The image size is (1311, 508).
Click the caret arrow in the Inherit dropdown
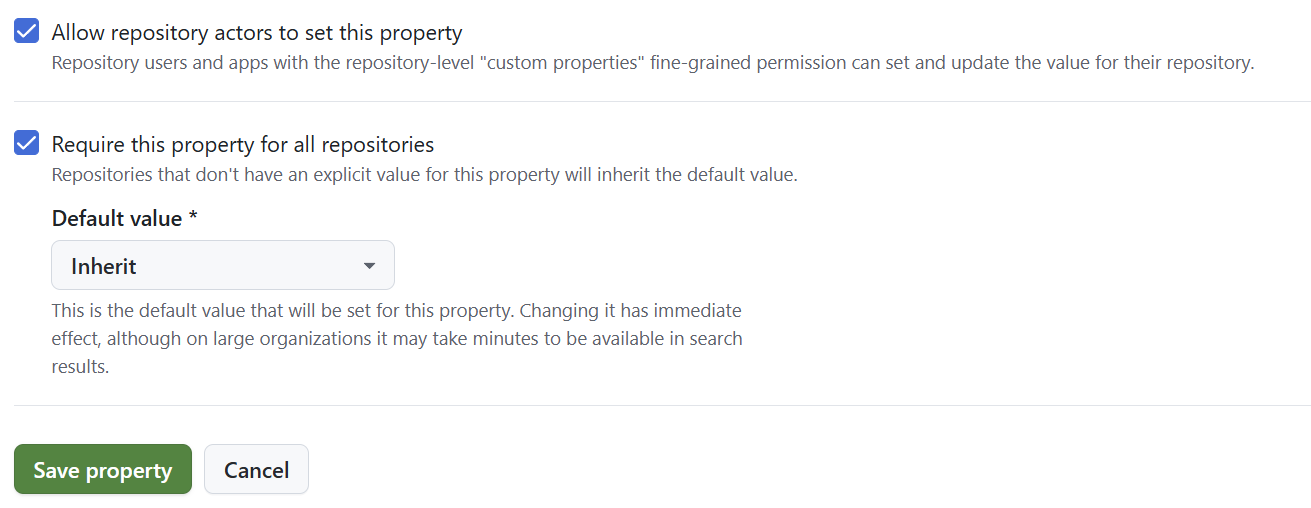coord(369,266)
